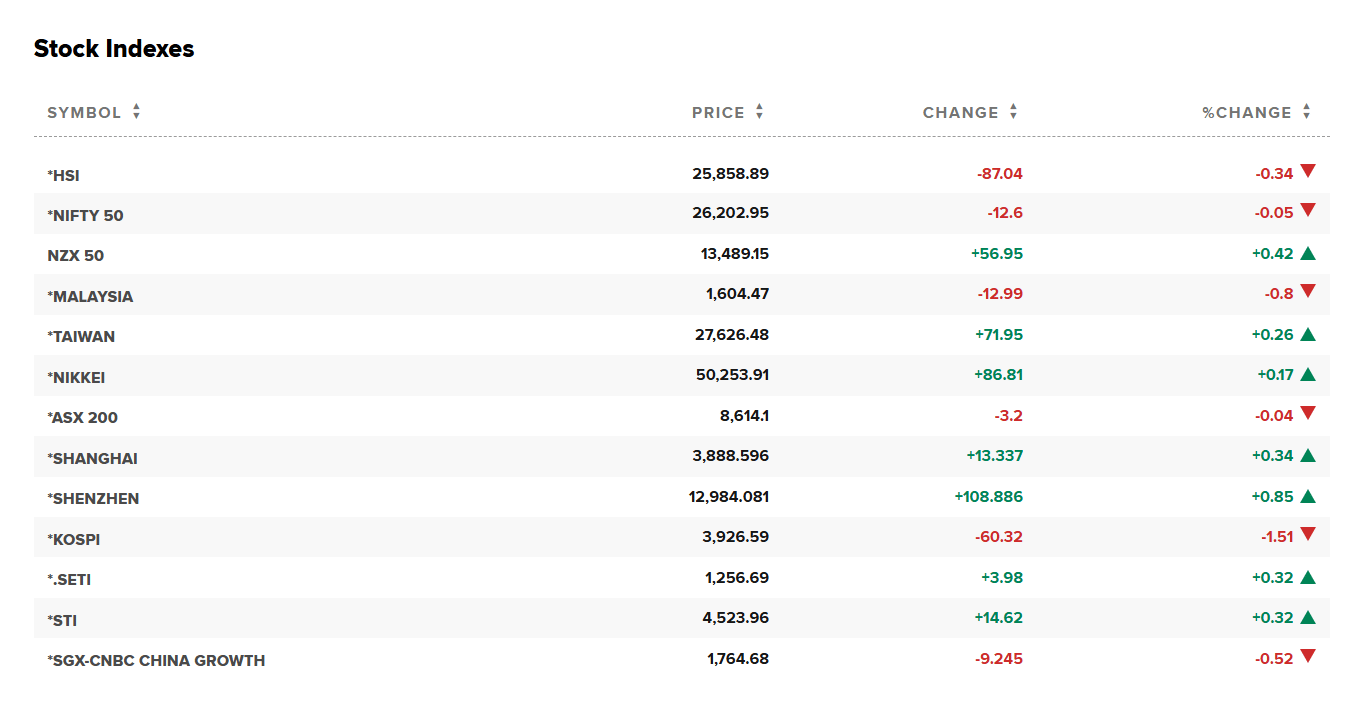This screenshot has height=710, width=1367.
Task: Click the red down arrow for MALAYSIA
Action: click(x=1307, y=292)
